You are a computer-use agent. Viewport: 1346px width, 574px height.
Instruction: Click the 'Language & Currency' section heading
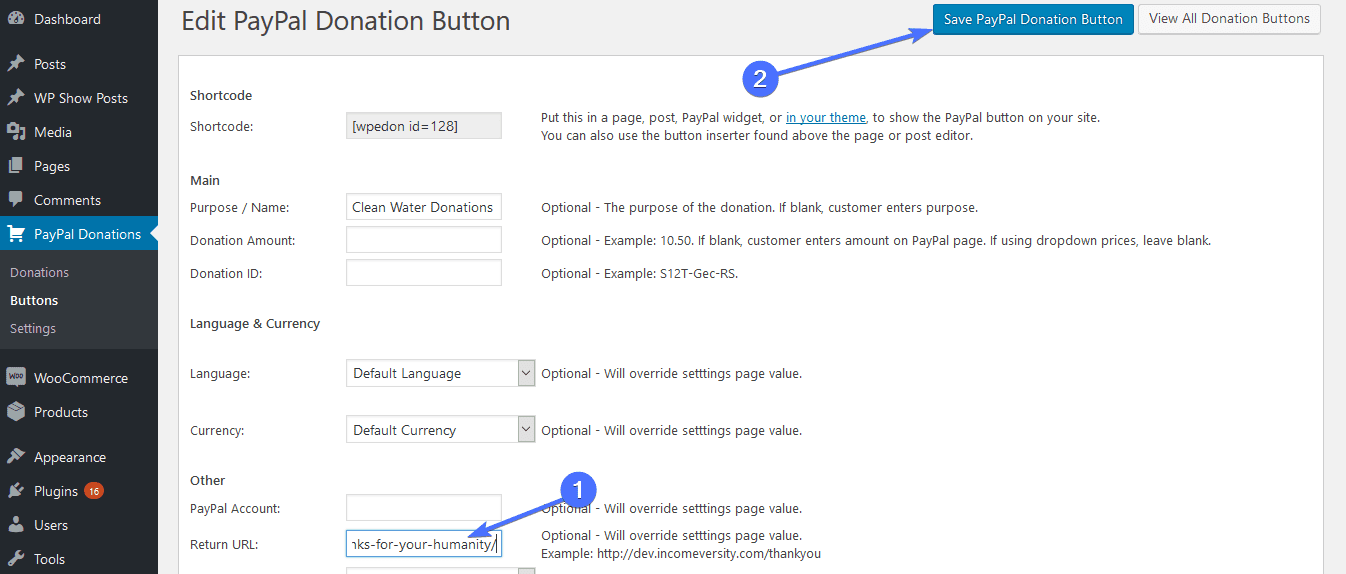255,324
